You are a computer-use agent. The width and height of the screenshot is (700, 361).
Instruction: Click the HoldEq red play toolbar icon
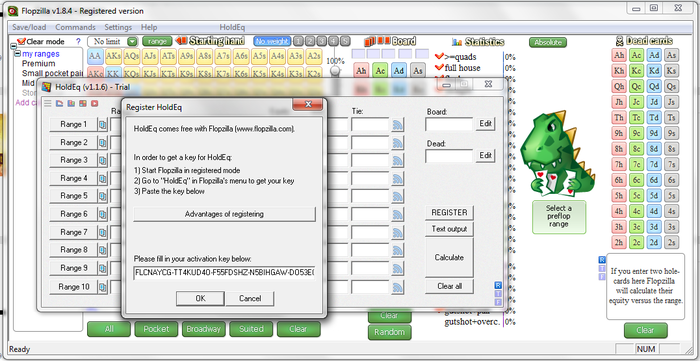[x=94, y=103]
